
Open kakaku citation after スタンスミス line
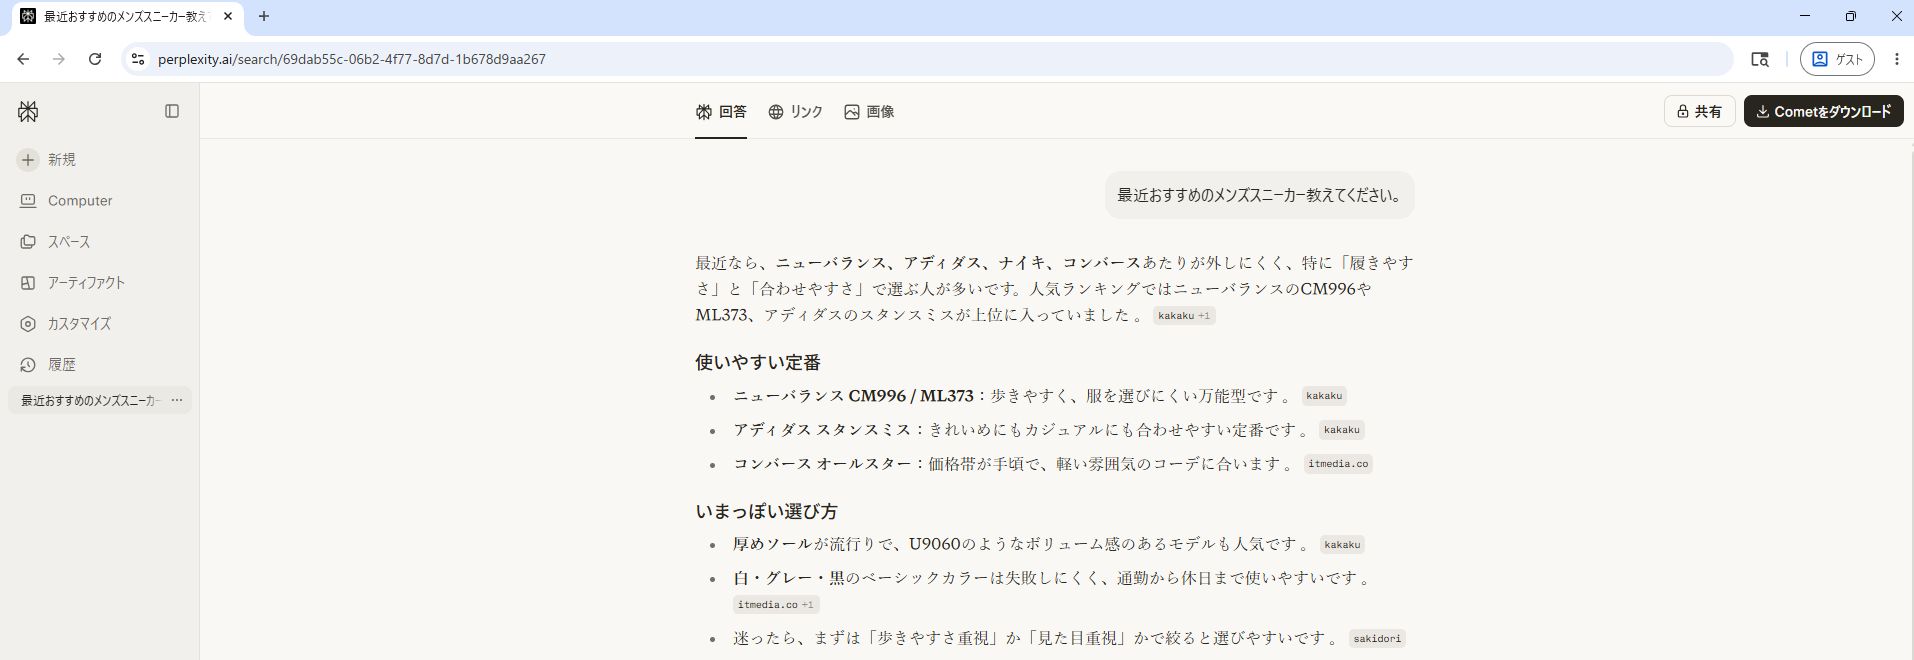[1342, 430]
